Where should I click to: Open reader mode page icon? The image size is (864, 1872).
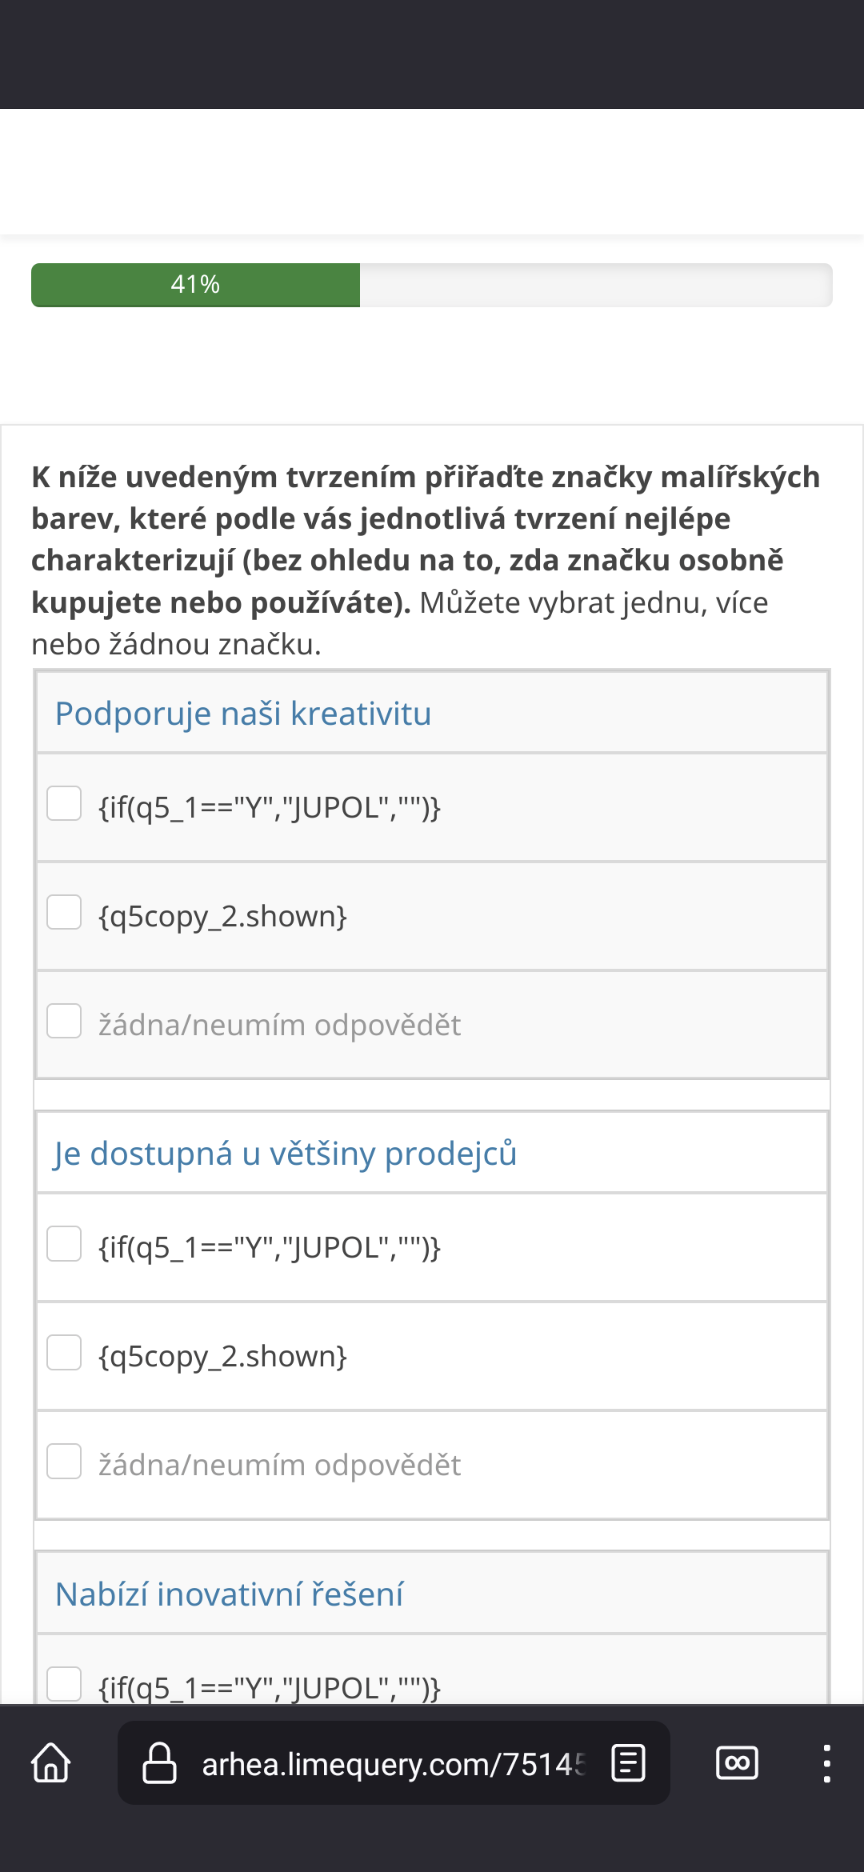(628, 1763)
